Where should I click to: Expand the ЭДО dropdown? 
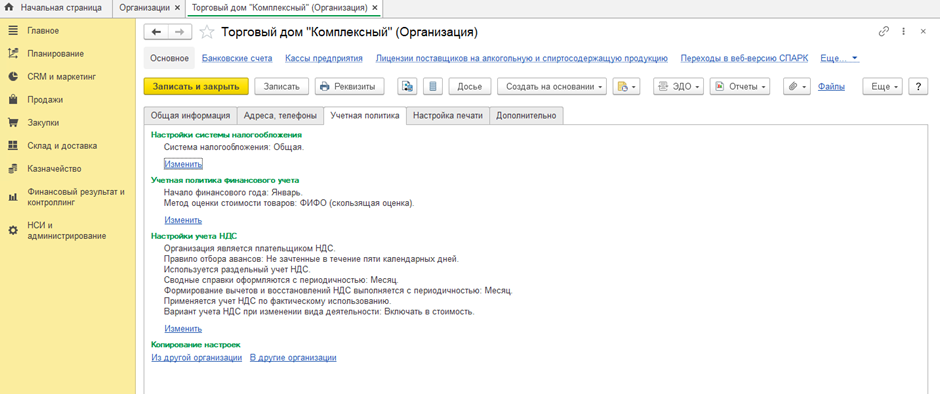click(x=679, y=86)
